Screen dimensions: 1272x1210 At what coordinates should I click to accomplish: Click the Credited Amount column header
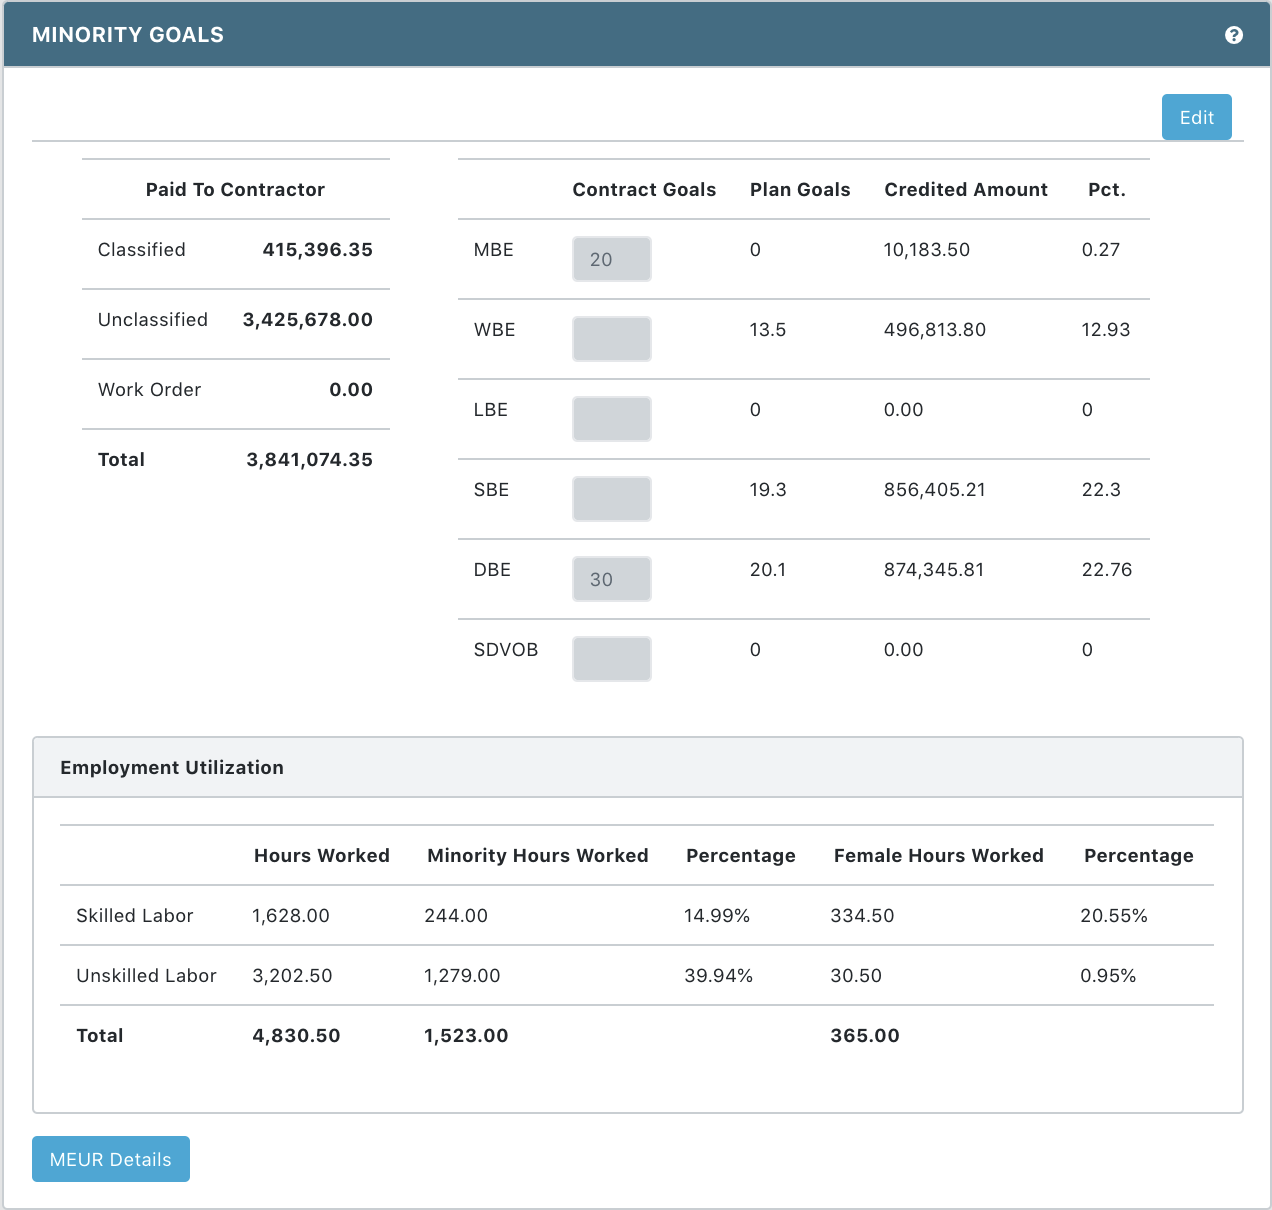[966, 190]
